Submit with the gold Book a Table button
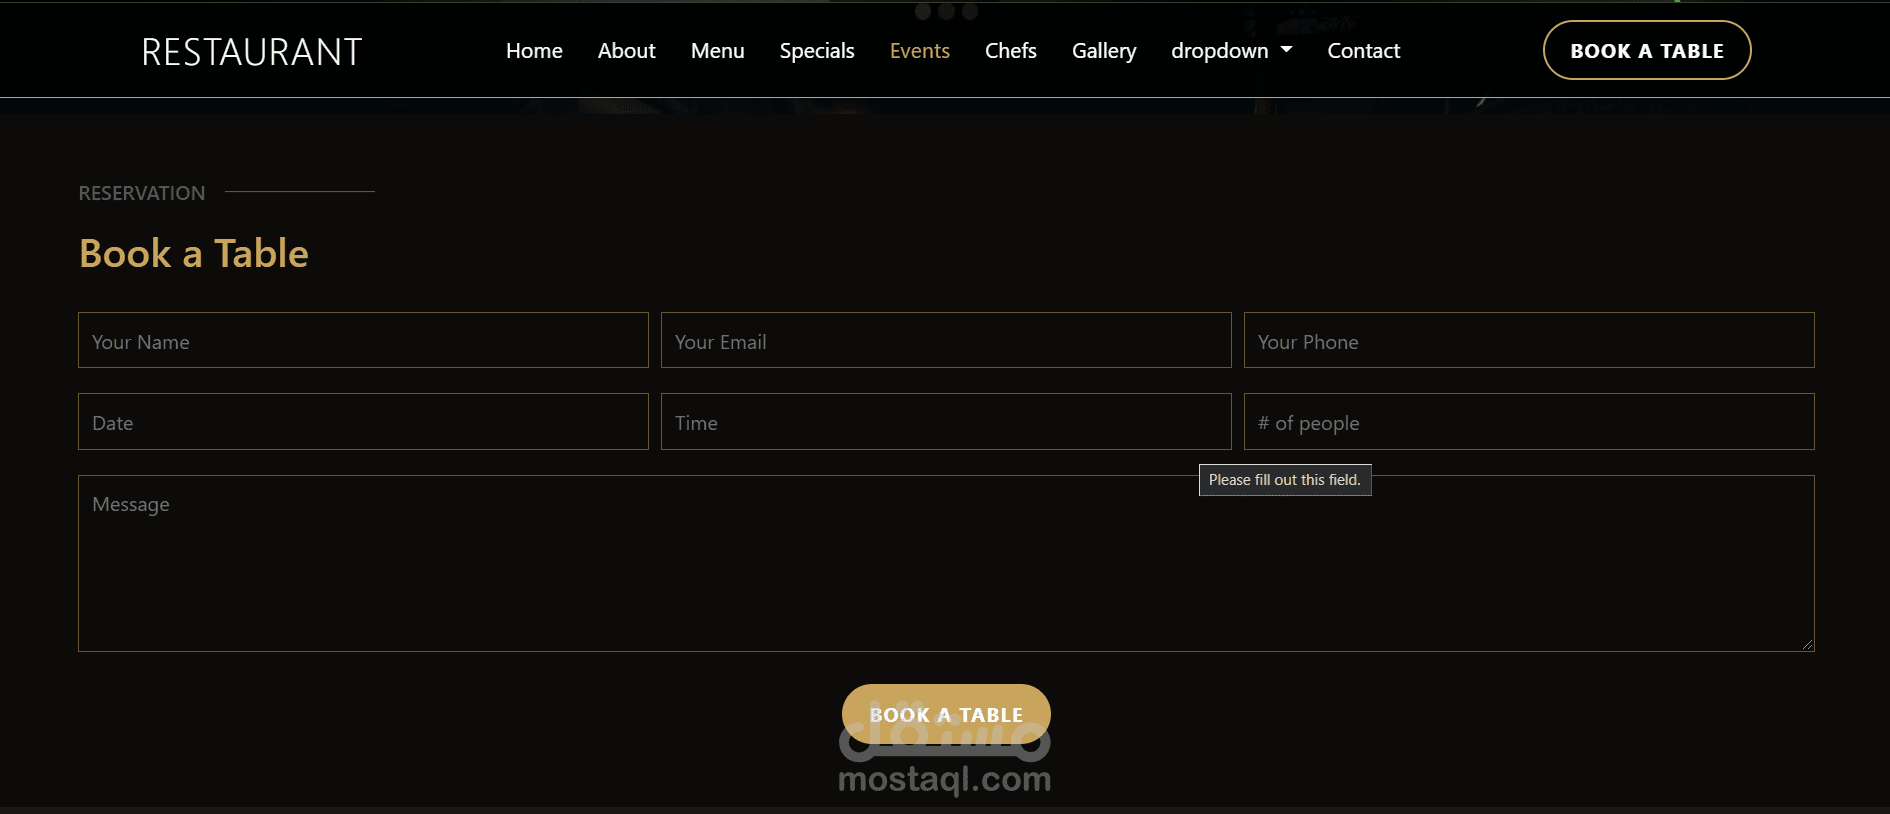Viewport: 1890px width, 814px height. click(946, 714)
